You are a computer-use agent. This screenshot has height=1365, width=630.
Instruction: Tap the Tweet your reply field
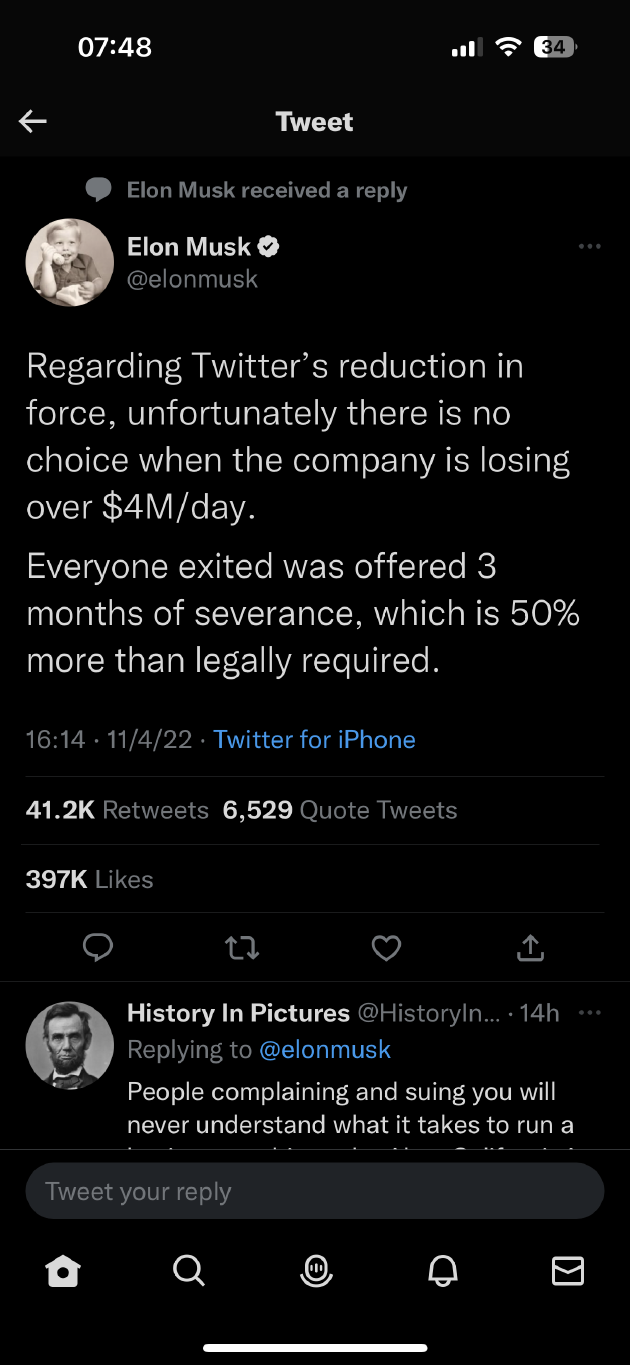[315, 1191]
